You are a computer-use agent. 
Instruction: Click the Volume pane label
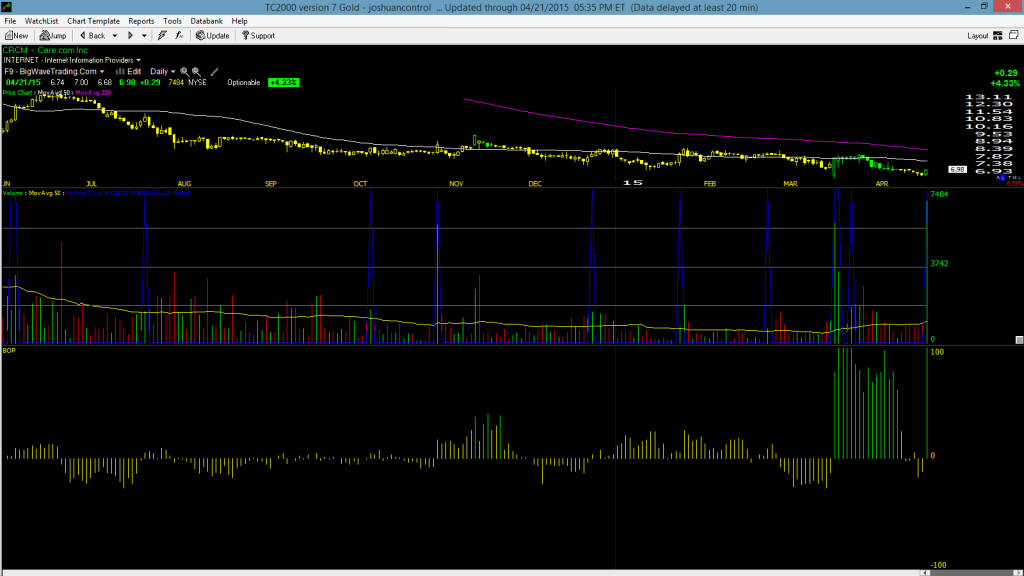pos(13,193)
